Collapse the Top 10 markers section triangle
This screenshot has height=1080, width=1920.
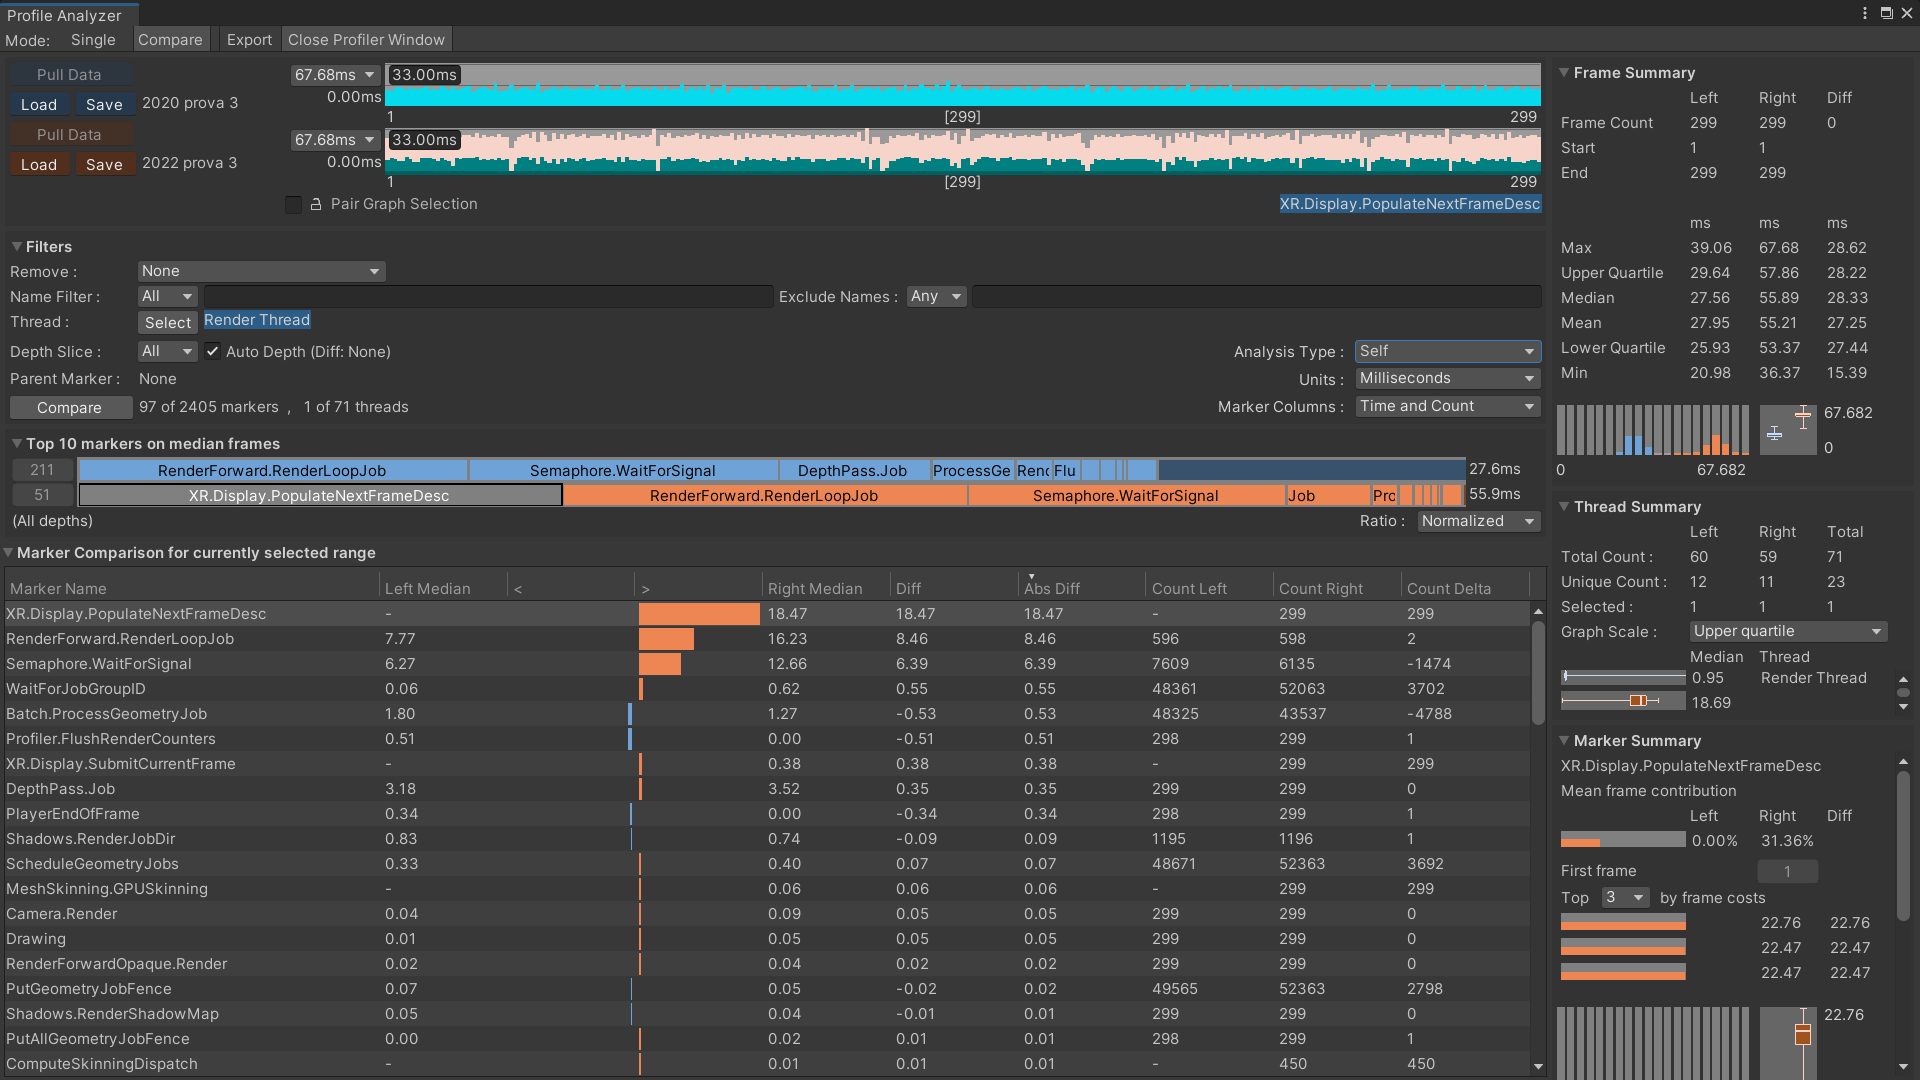click(x=16, y=444)
